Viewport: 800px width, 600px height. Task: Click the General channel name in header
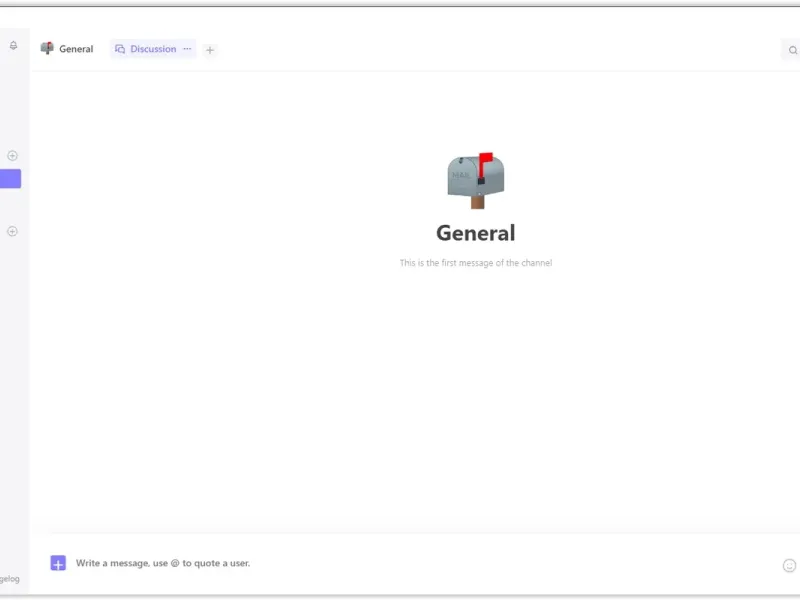(x=76, y=49)
